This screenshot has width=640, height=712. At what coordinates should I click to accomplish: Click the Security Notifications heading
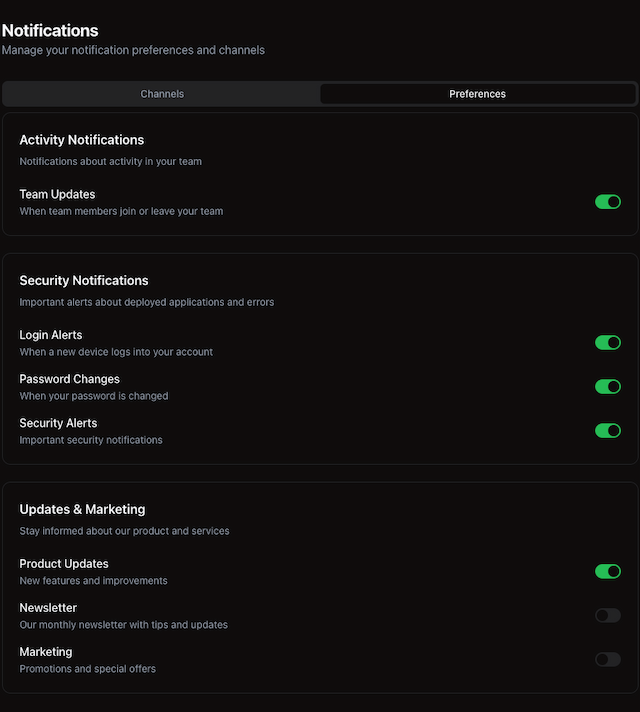click(x=84, y=281)
